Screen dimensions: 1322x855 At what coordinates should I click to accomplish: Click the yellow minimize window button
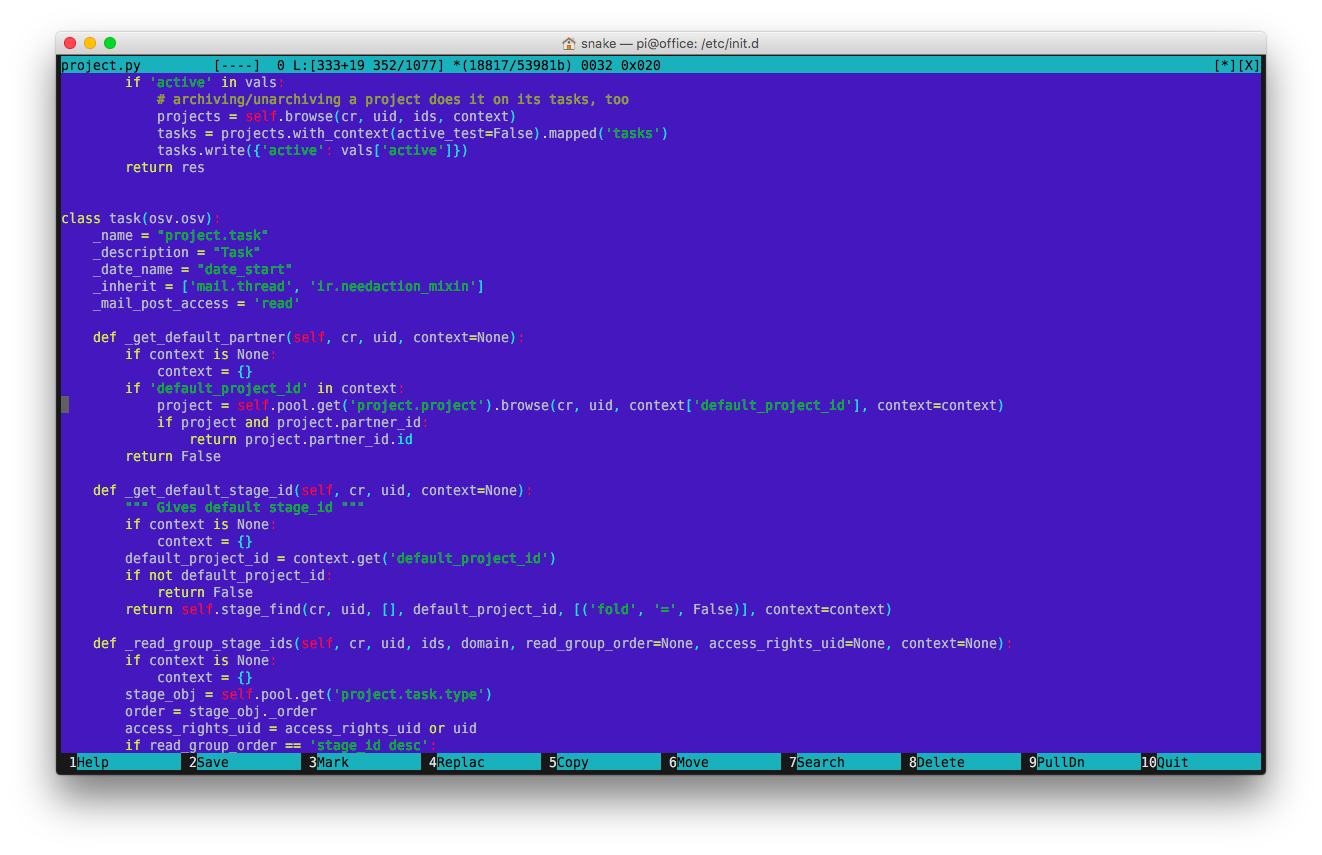[90, 43]
